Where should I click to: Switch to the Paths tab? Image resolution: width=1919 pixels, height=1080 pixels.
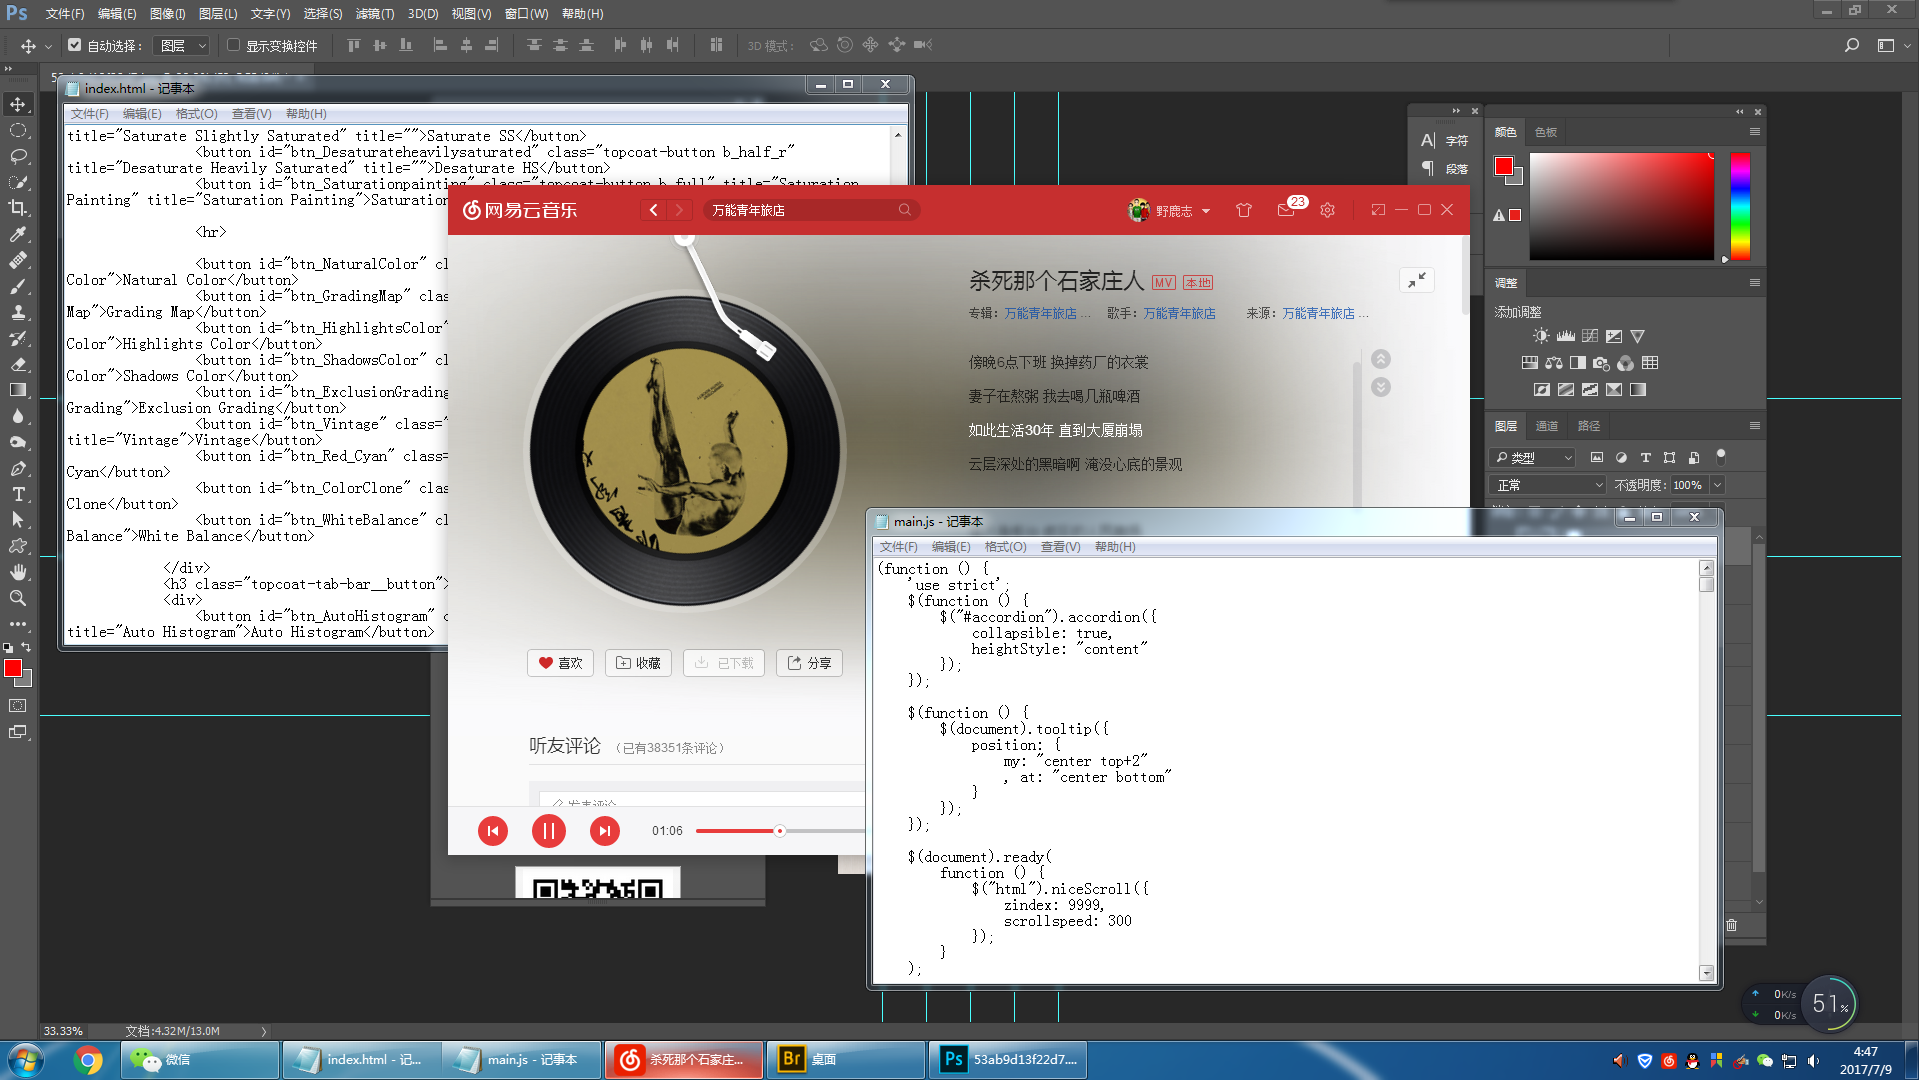(1589, 425)
